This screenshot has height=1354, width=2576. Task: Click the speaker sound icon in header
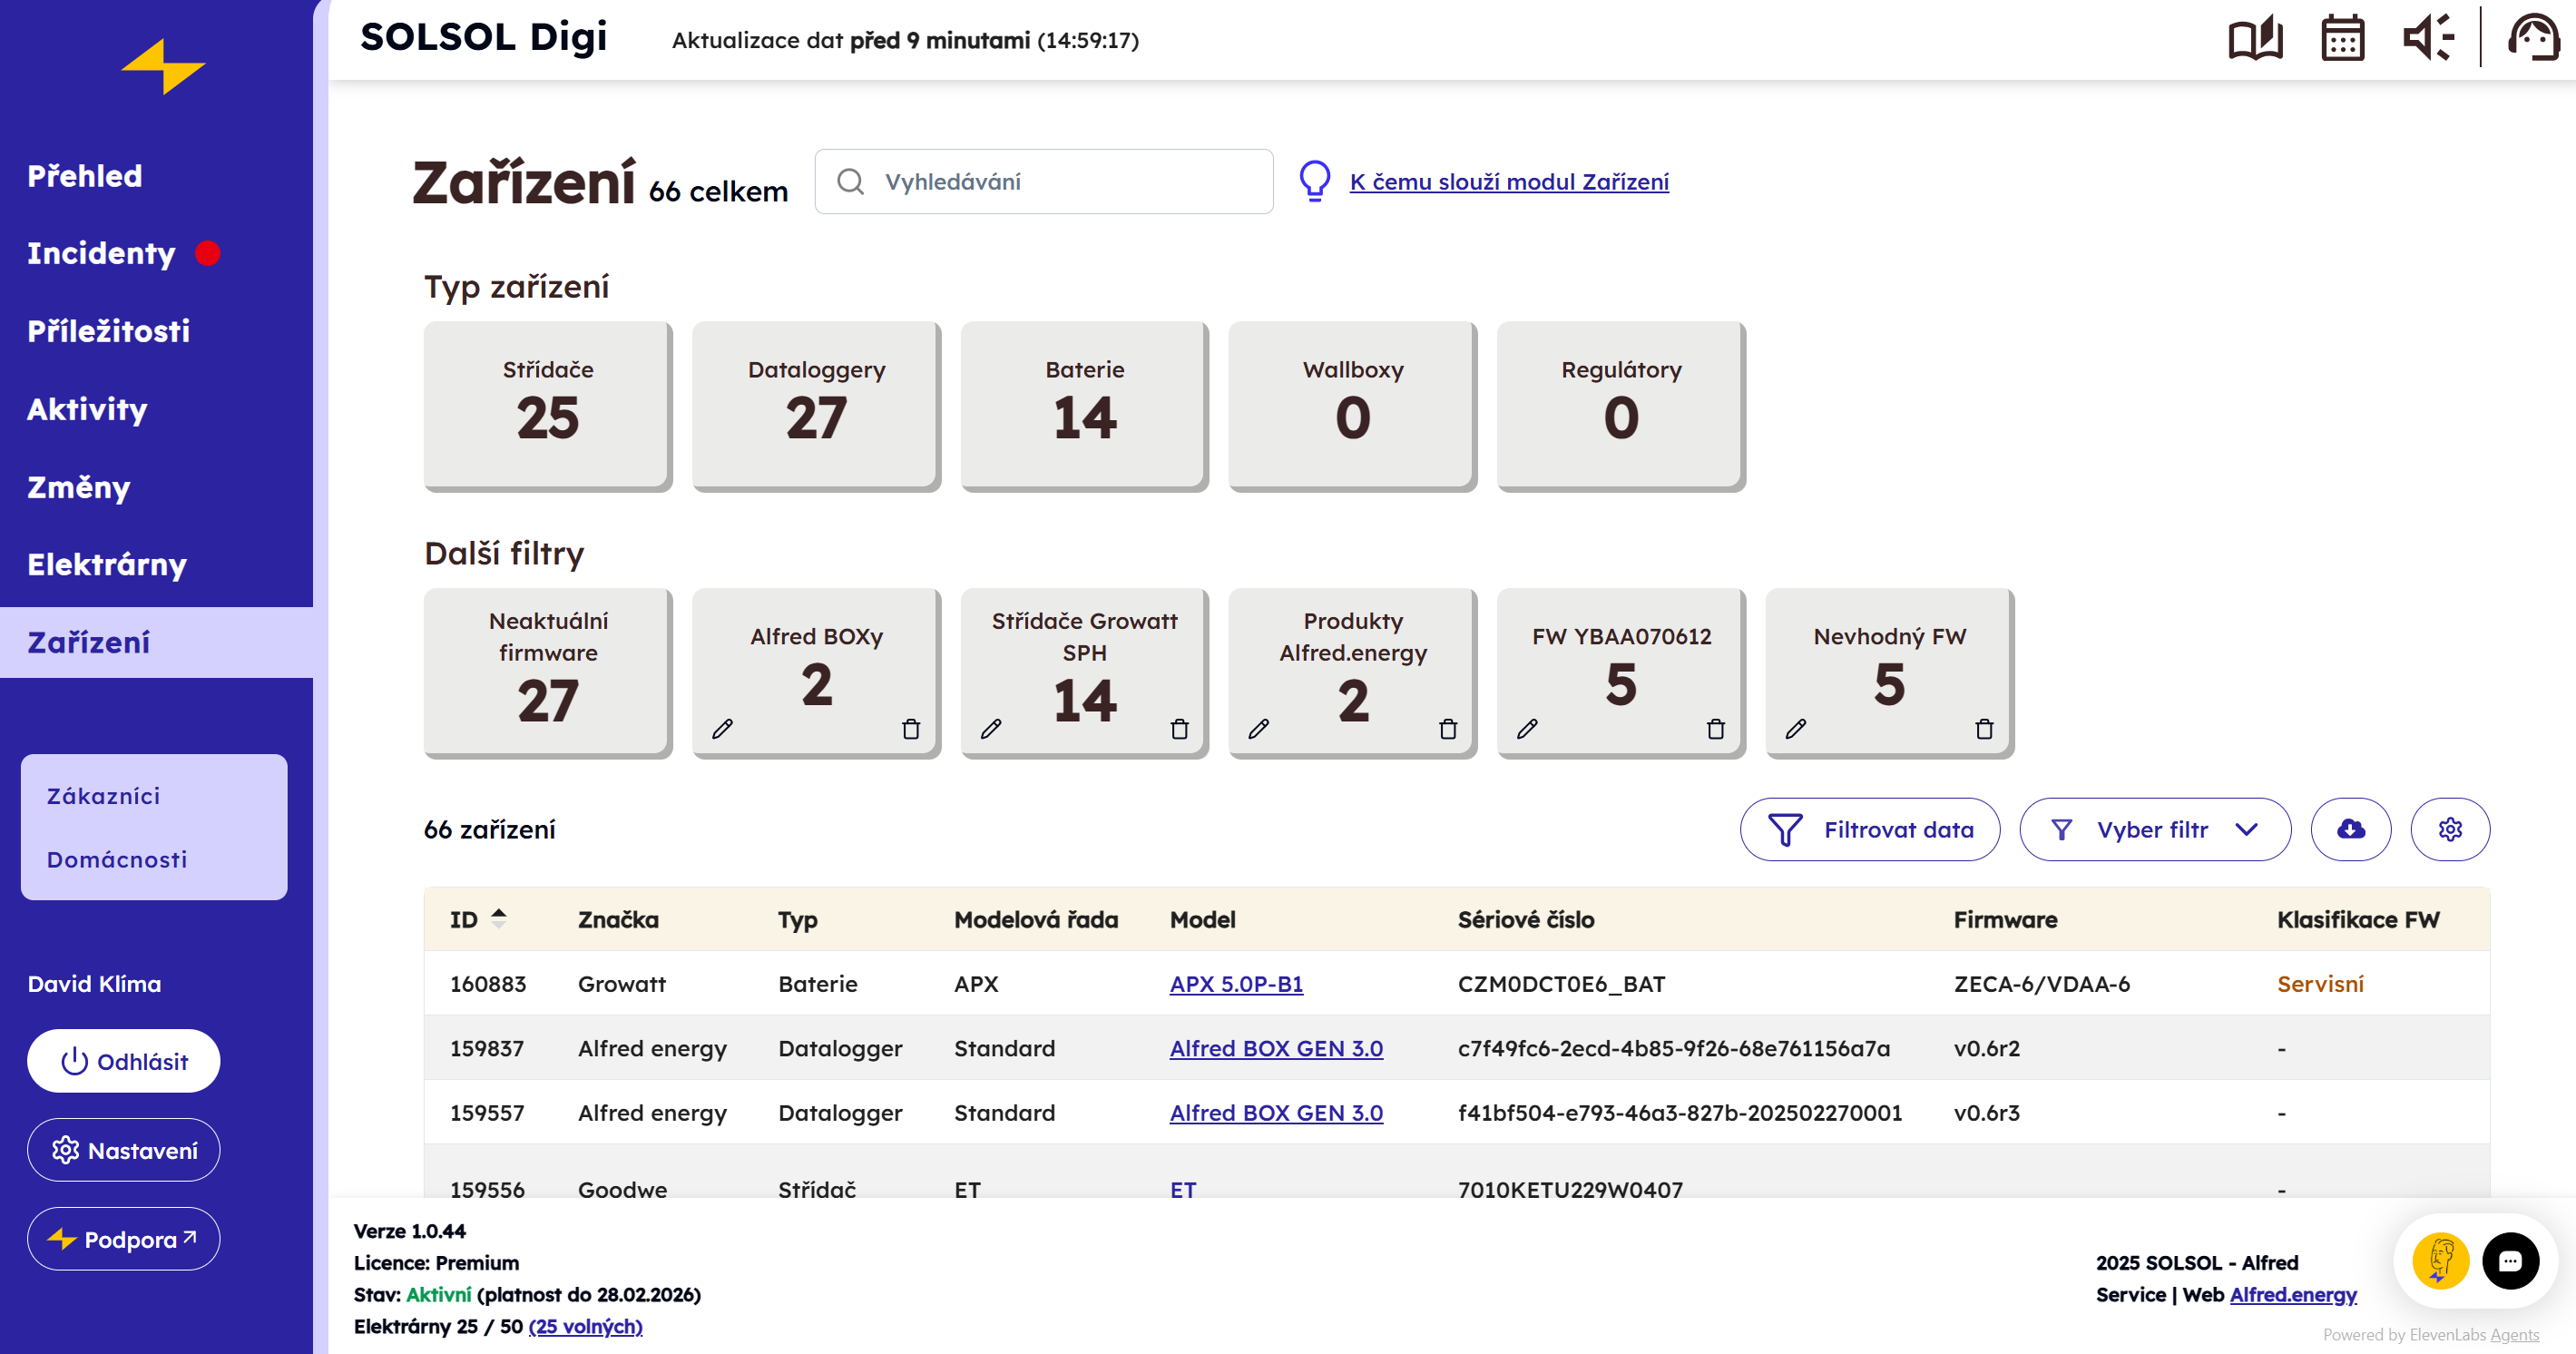tap(2427, 39)
